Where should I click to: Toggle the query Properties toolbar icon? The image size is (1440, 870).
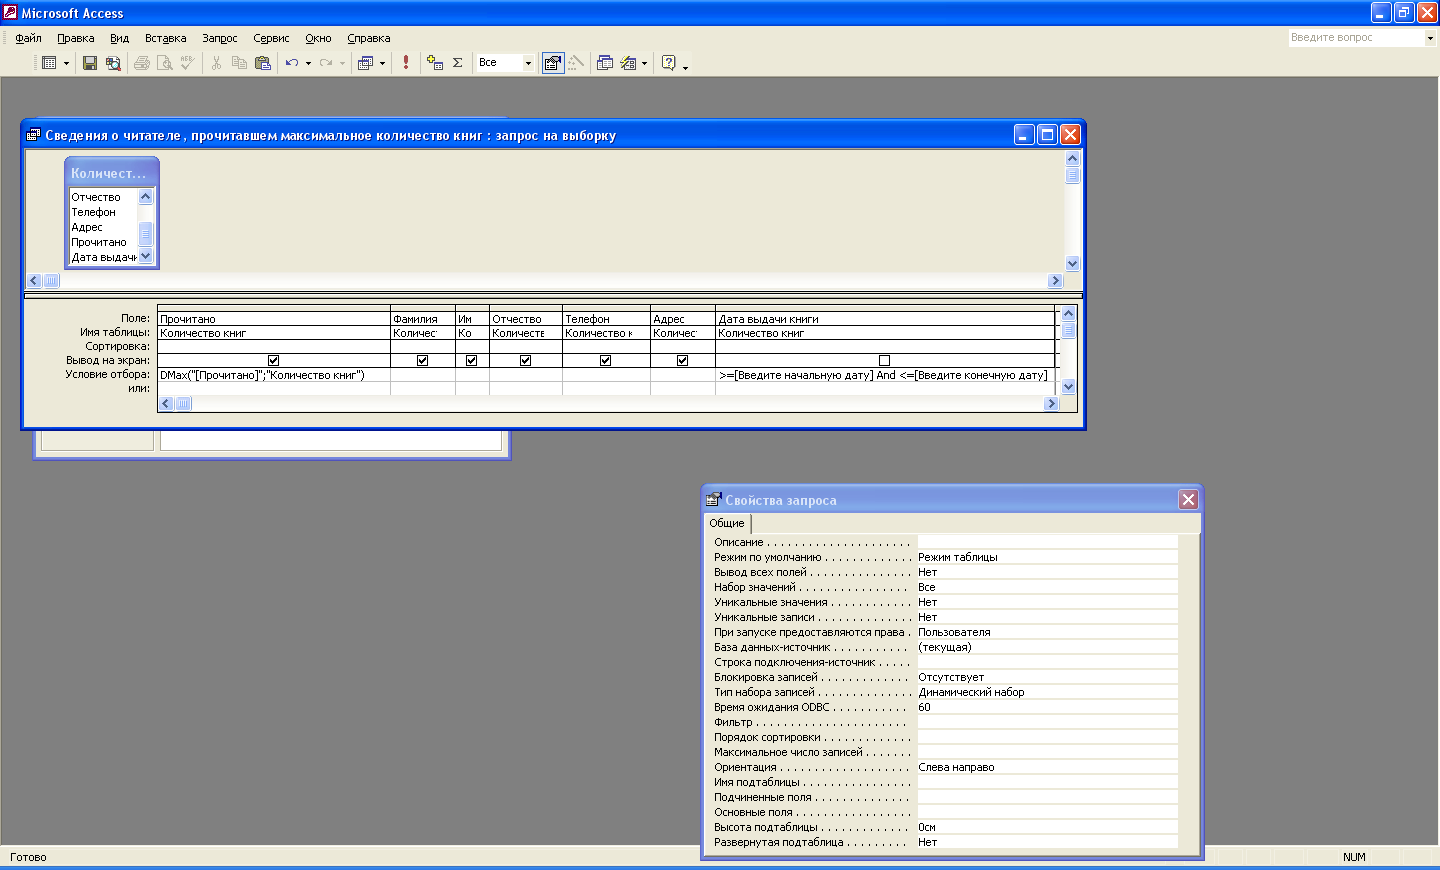pos(553,63)
